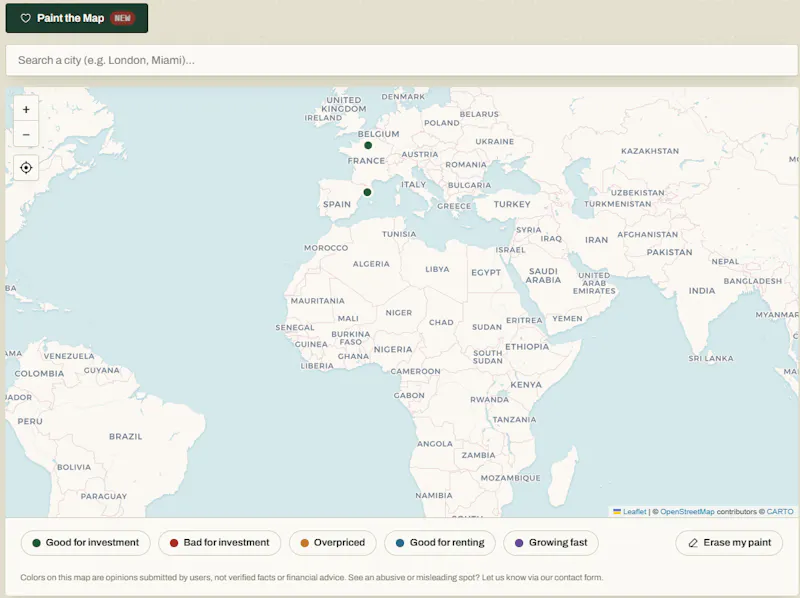Image resolution: width=800 pixels, height=598 pixels.
Task: Click the ANGOLA label on the map
Action: pyautogui.click(x=435, y=444)
